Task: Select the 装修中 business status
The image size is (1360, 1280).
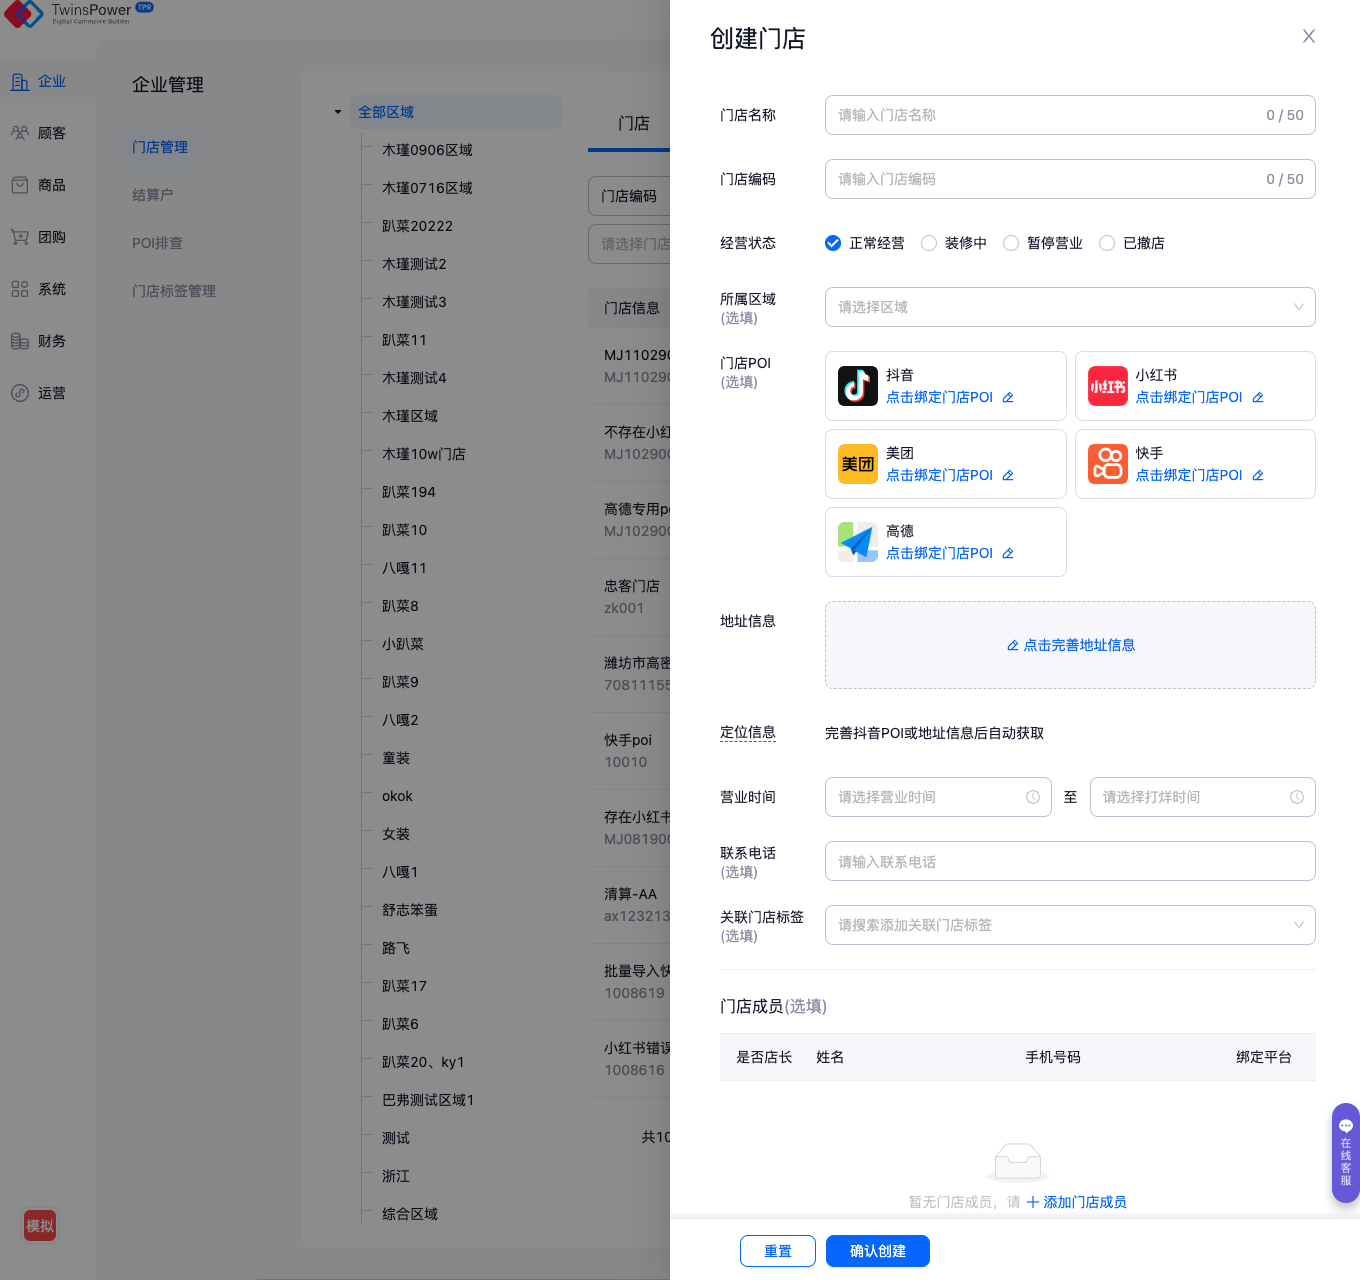Action: pos(929,243)
